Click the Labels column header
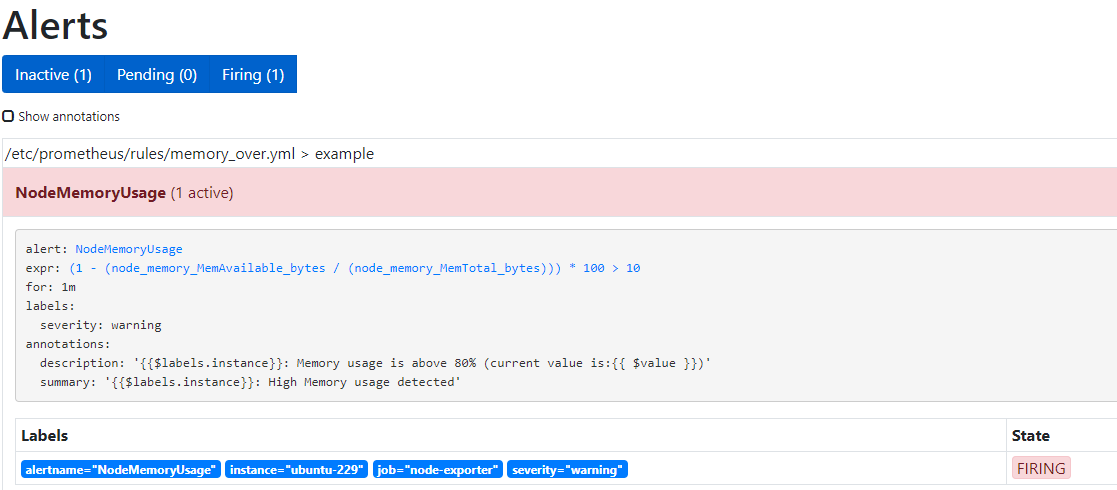The width and height of the screenshot is (1117, 490). 44,436
